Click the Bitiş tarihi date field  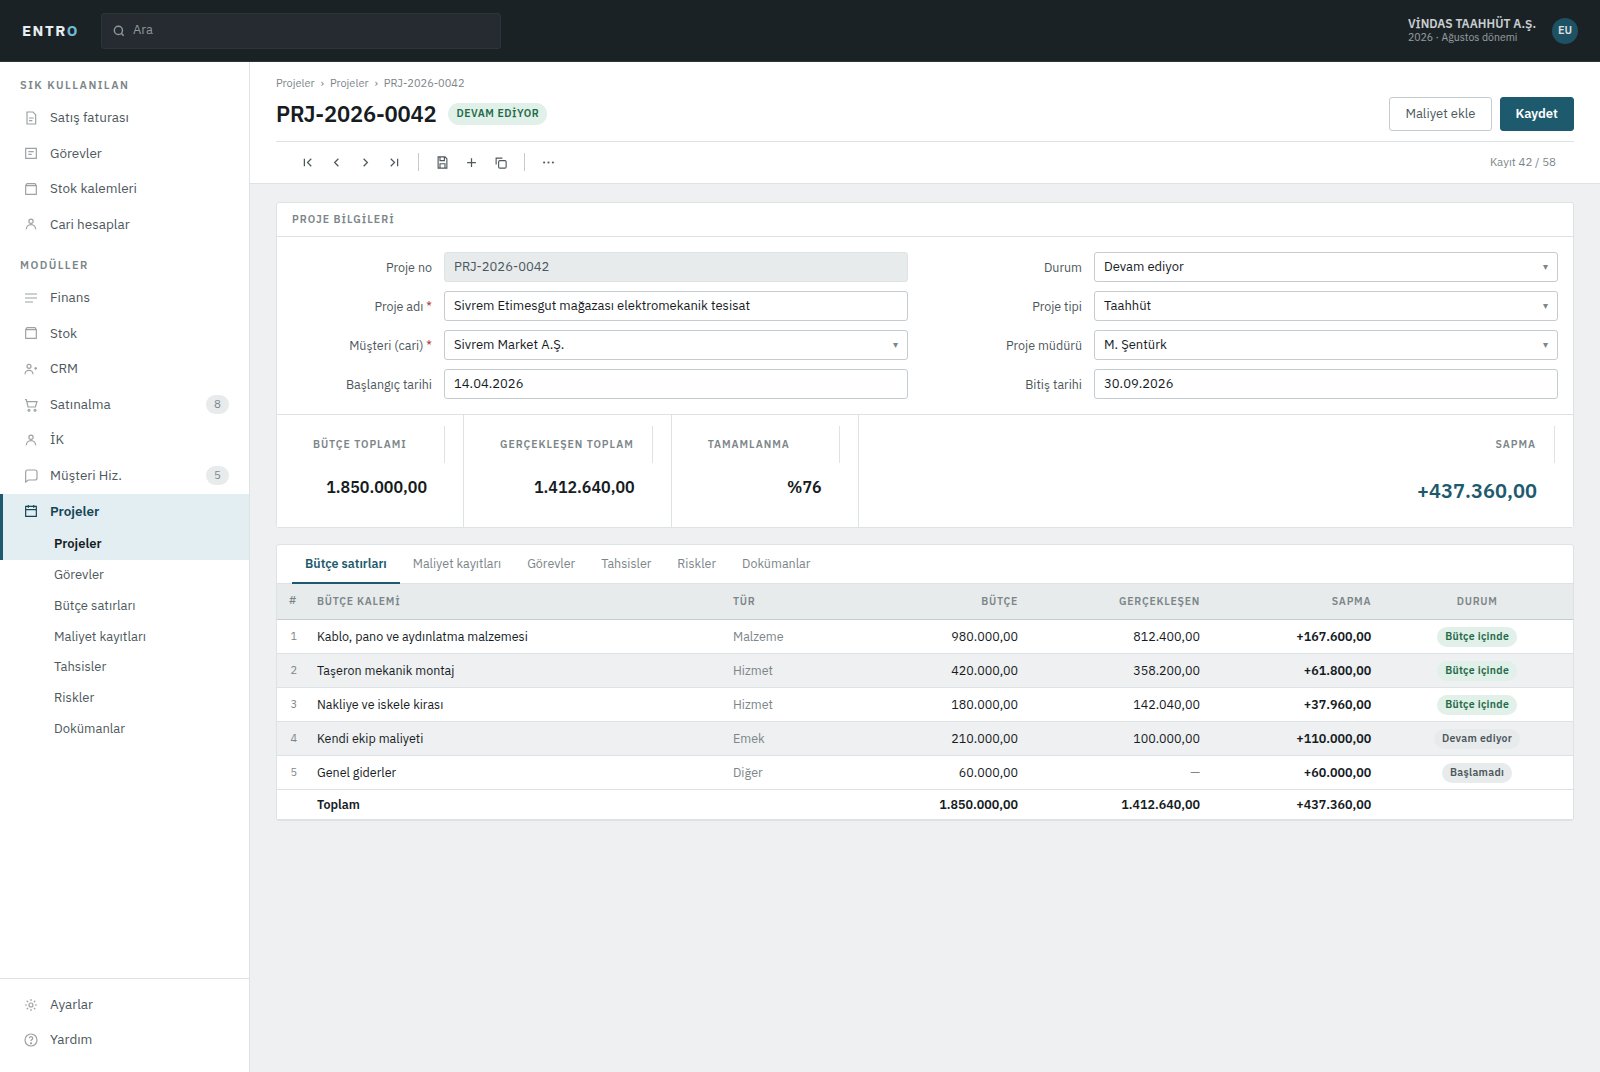[1325, 384]
